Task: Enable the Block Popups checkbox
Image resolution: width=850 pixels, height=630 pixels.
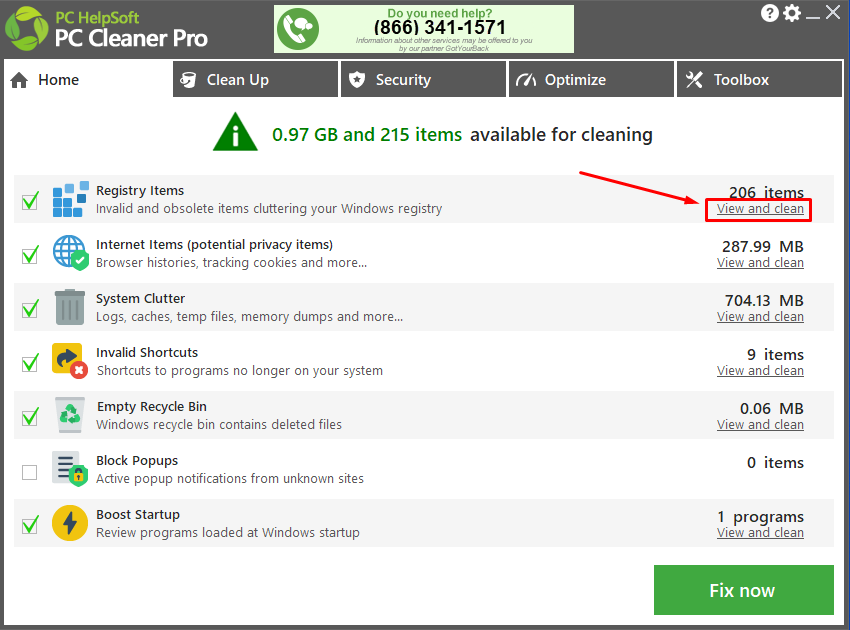Action: click(29, 472)
